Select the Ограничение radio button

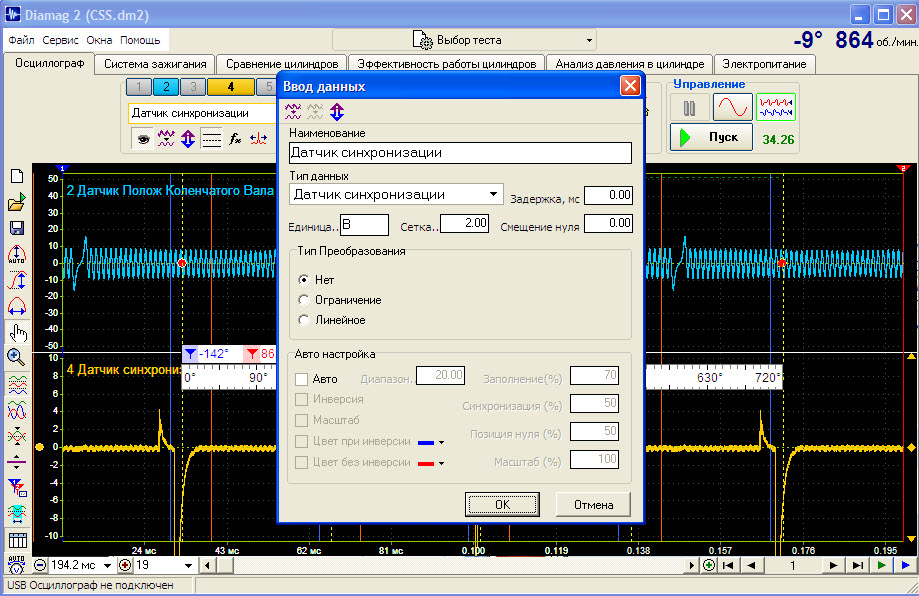point(304,300)
